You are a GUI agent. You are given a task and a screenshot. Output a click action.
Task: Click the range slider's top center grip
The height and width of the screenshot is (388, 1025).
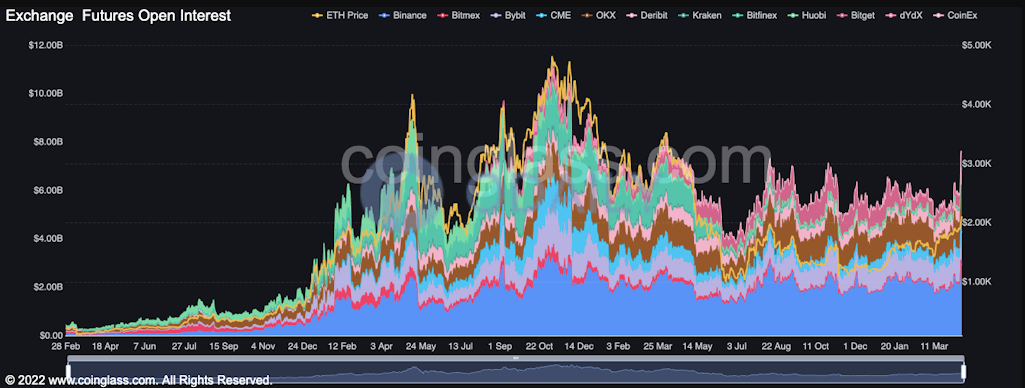click(515, 358)
